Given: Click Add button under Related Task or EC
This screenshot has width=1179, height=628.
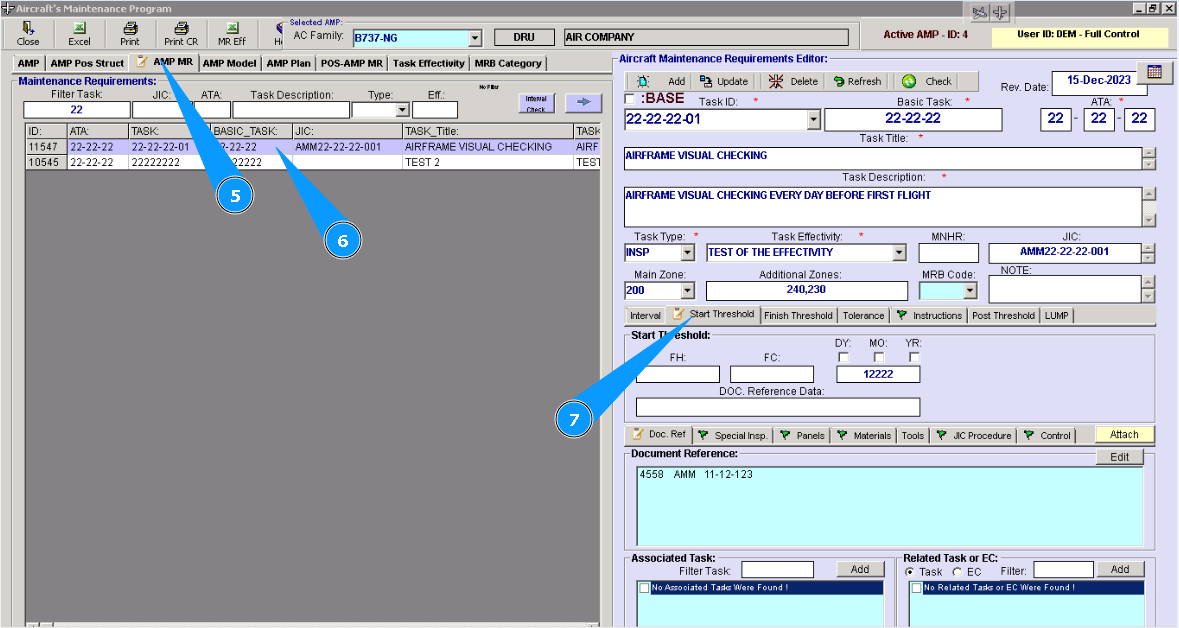Looking at the screenshot, I should pyautogui.click(x=1120, y=569).
